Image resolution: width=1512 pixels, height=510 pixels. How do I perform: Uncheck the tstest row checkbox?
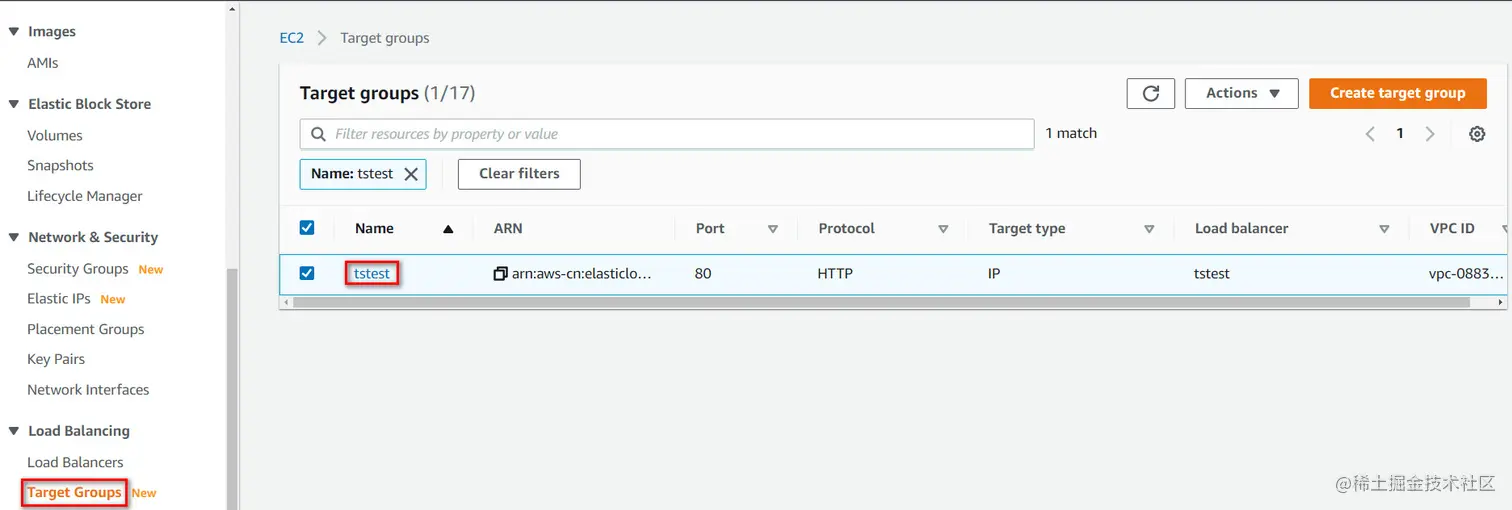(x=307, y=273)
